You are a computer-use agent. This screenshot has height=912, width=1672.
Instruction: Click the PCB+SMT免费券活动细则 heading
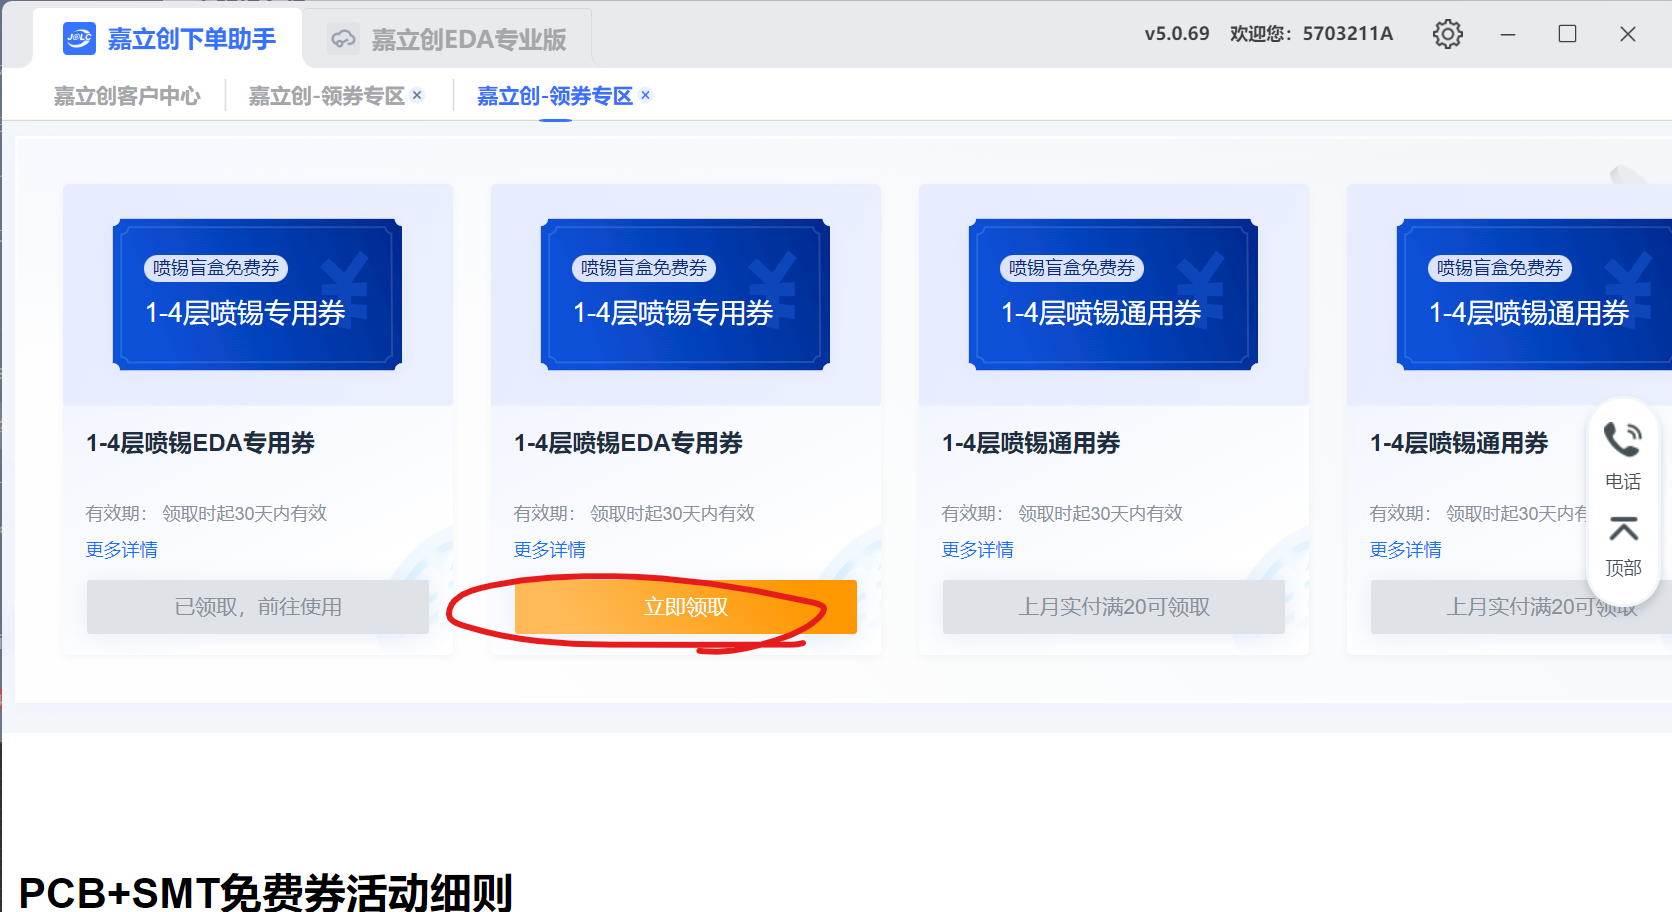point(266,892)
